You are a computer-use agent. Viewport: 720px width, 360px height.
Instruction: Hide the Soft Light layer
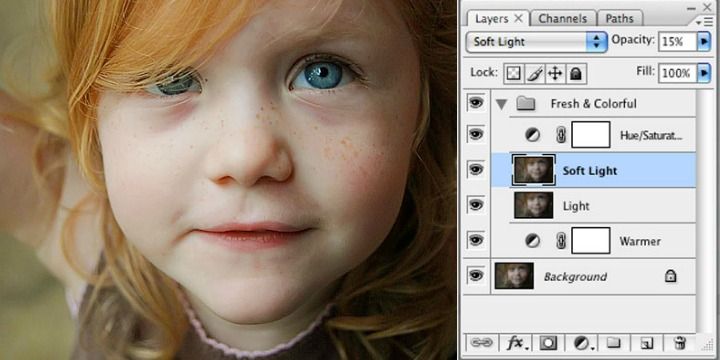tap(476, 170)
